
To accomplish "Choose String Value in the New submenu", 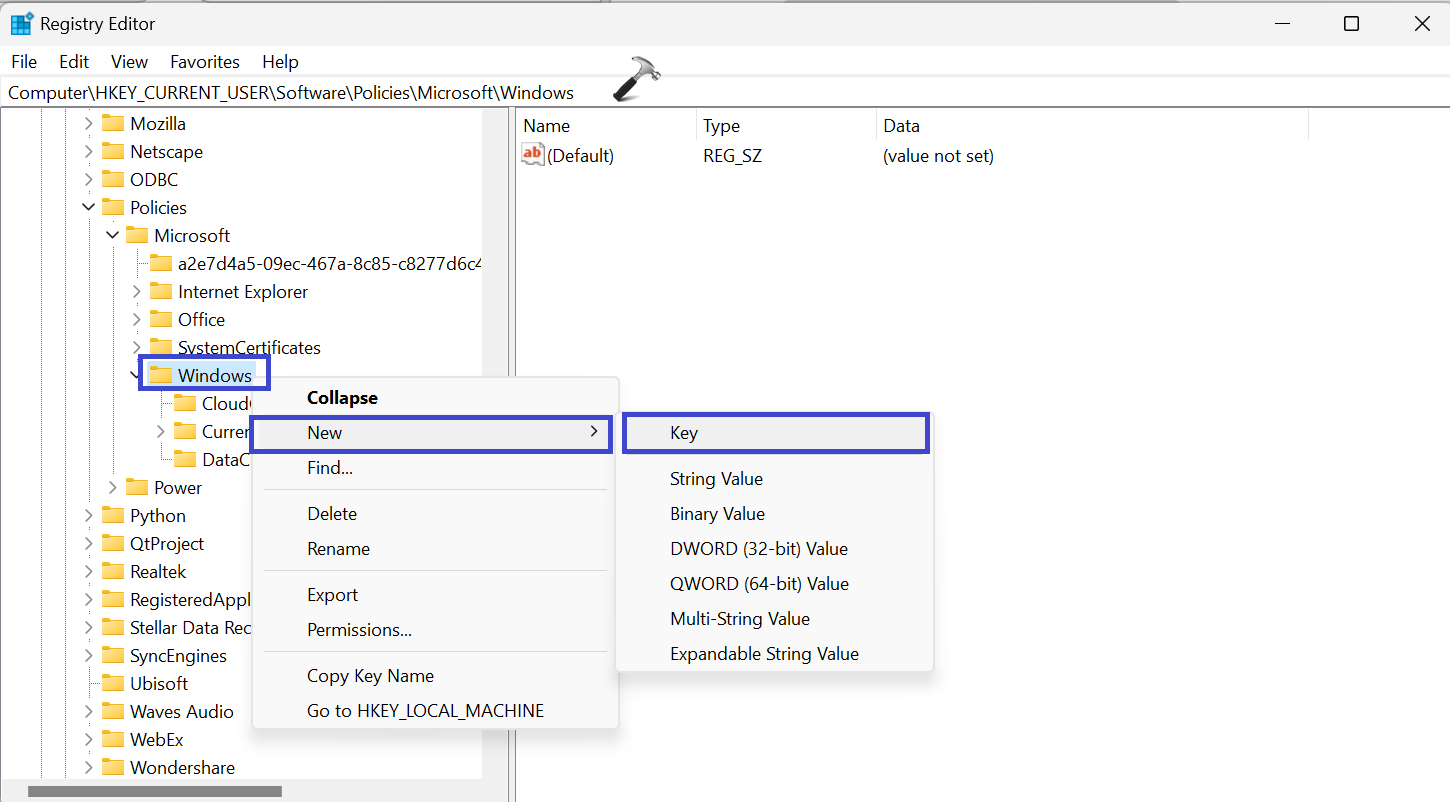I will click(x=775, y=479).
